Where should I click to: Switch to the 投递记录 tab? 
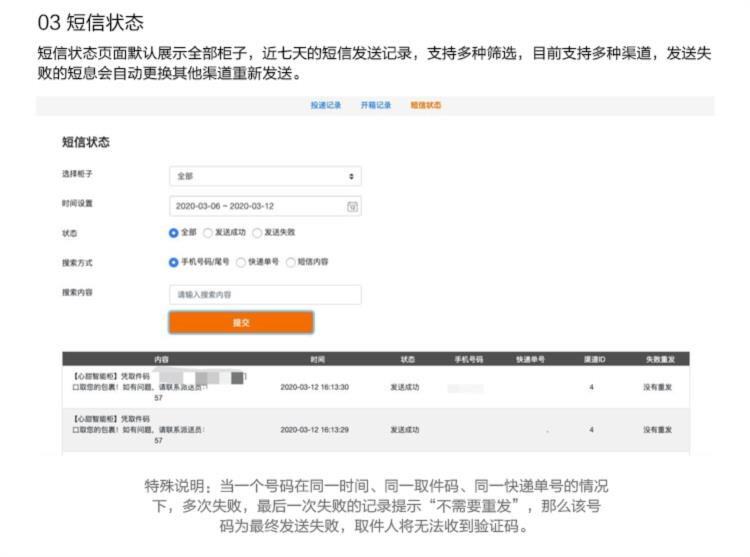pyautogui.click(x=325, y=105)
